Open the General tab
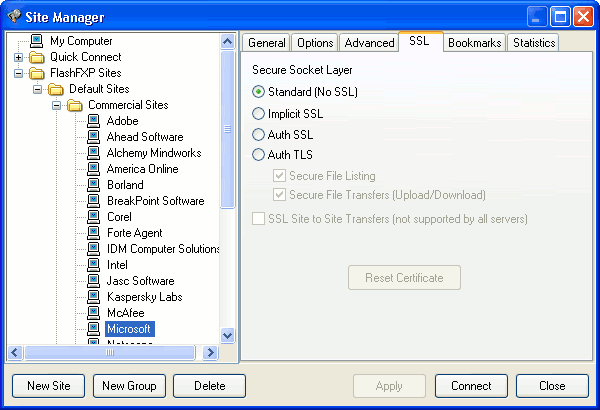 [266, 43]
